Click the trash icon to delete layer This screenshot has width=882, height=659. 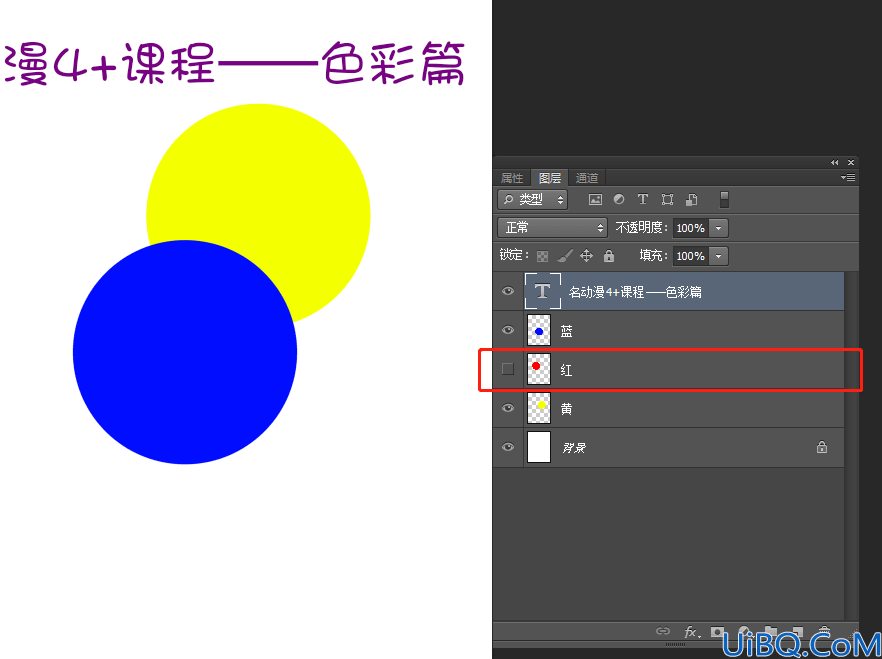pyautogui.click(x=824, y=631)
